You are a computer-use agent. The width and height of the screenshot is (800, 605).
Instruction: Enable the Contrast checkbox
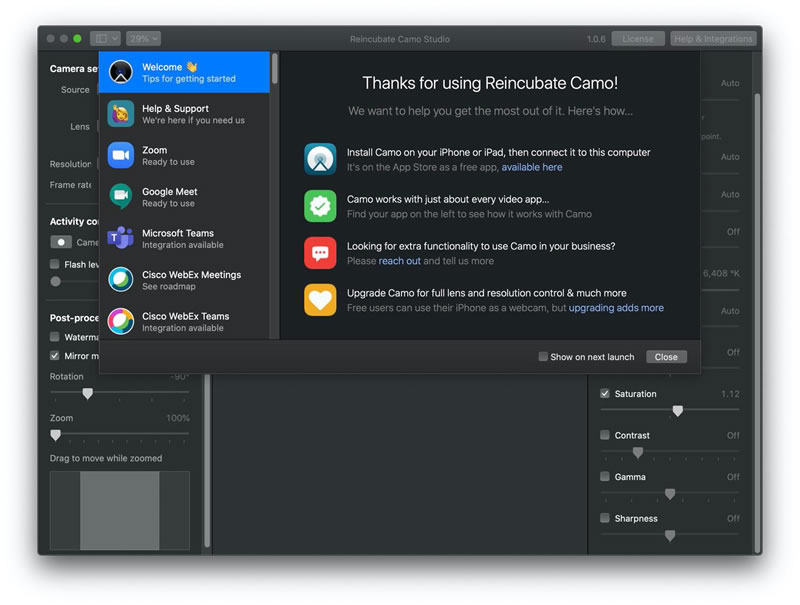[x=605, y=435]
